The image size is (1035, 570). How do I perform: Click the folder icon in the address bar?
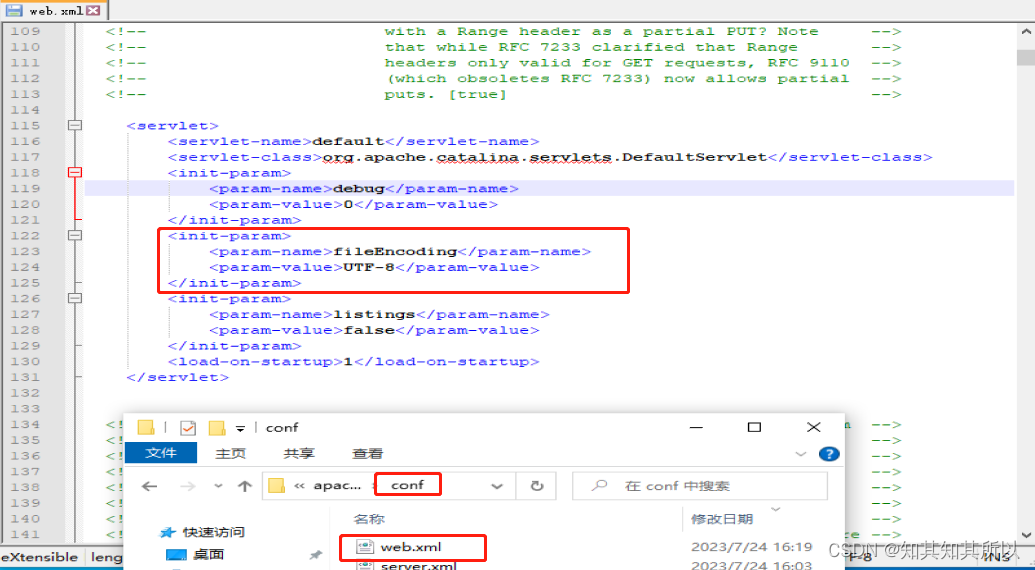point(277,486)
